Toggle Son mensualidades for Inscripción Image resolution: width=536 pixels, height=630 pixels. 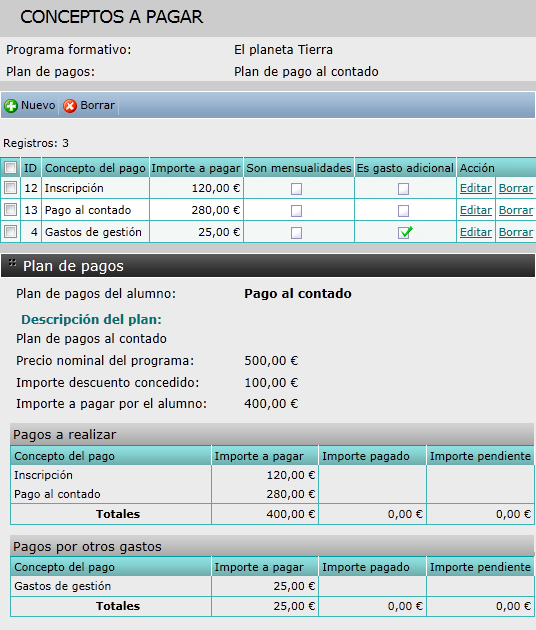pos(297,189)
